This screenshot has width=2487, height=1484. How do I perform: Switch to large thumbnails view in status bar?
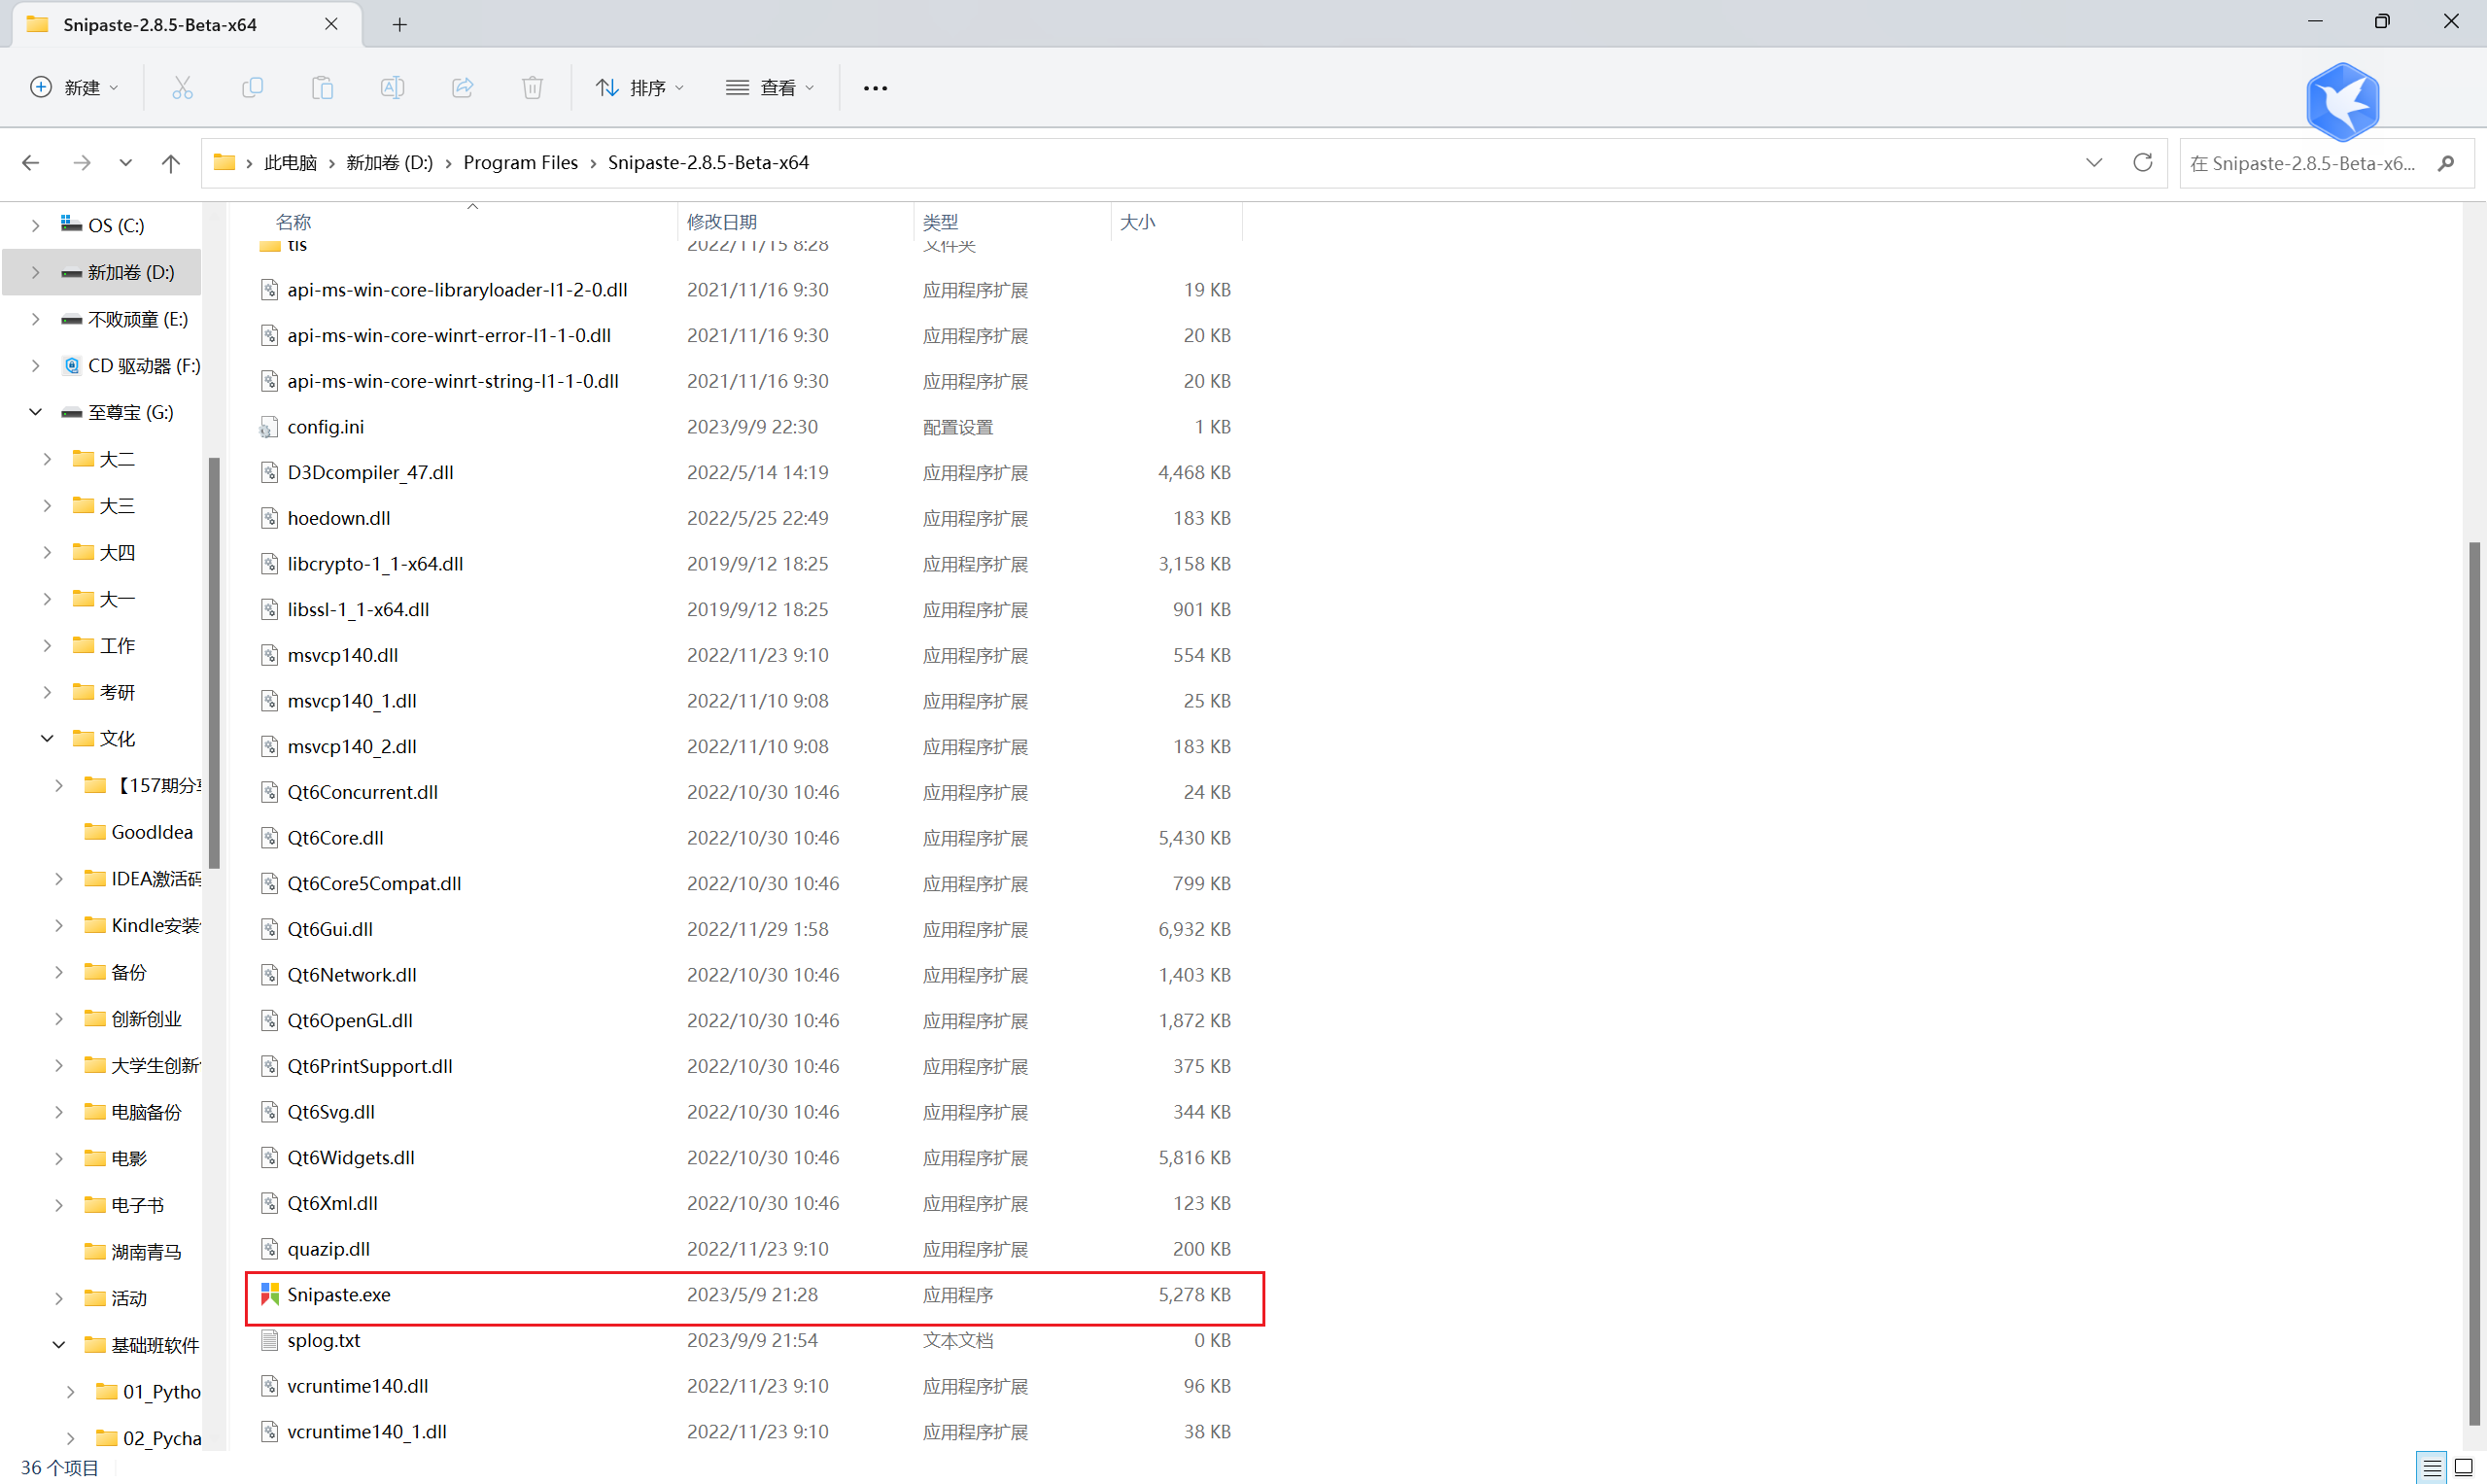coord(2463,1467)
